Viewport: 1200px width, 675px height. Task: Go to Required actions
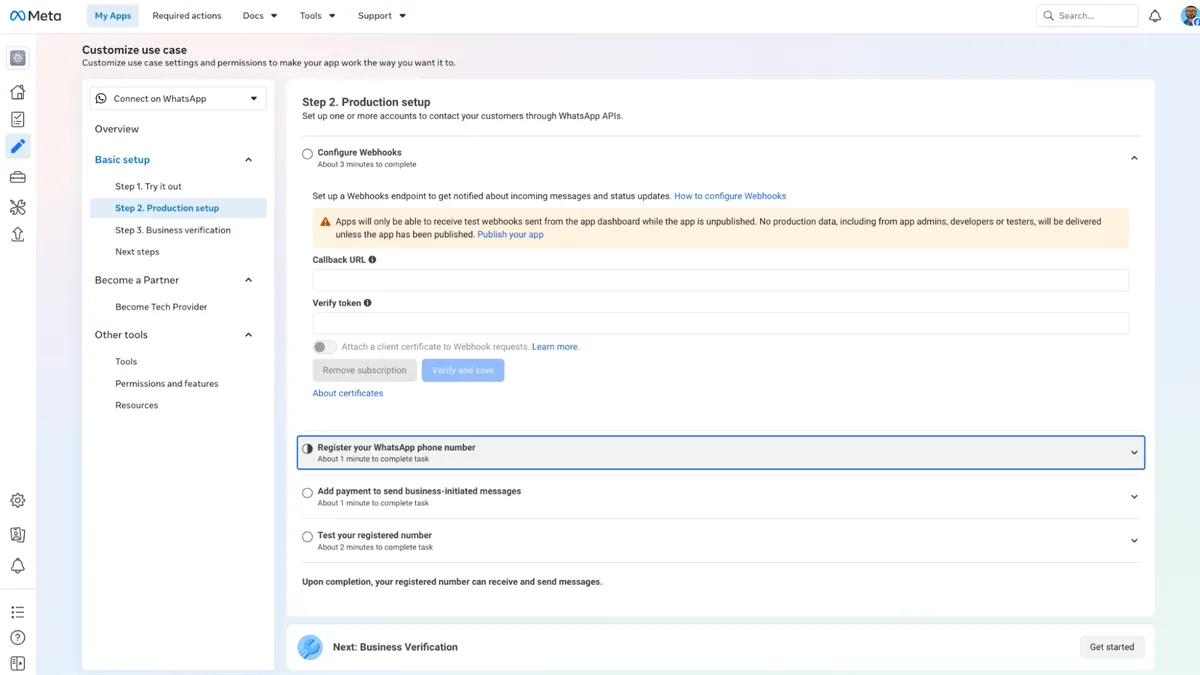coord(187,16)
